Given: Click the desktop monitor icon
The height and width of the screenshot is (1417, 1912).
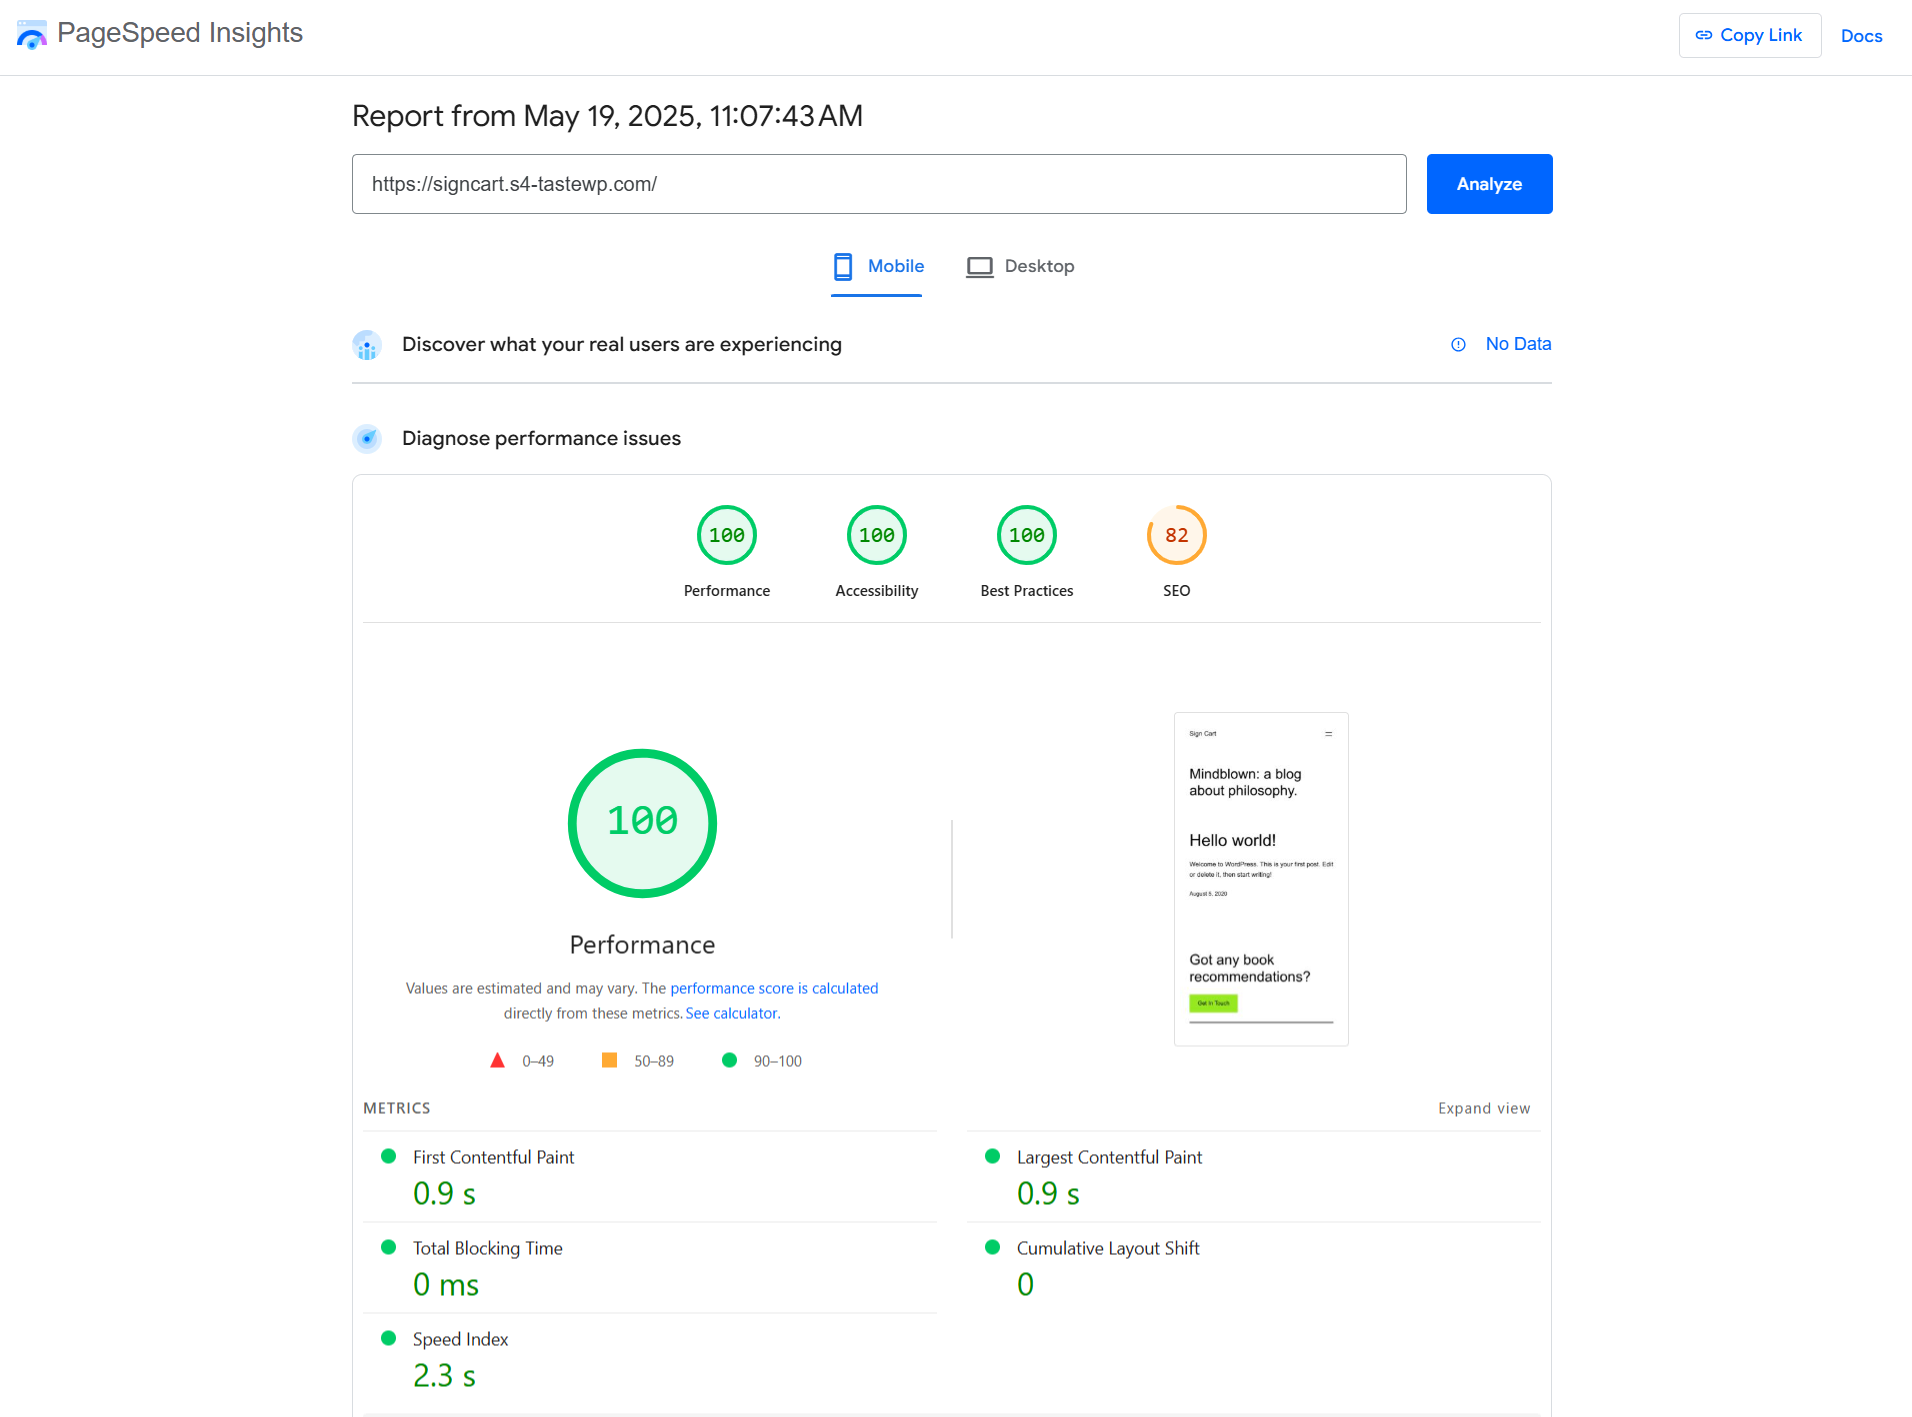Looking at the screenshot, I should pos(979,267).
